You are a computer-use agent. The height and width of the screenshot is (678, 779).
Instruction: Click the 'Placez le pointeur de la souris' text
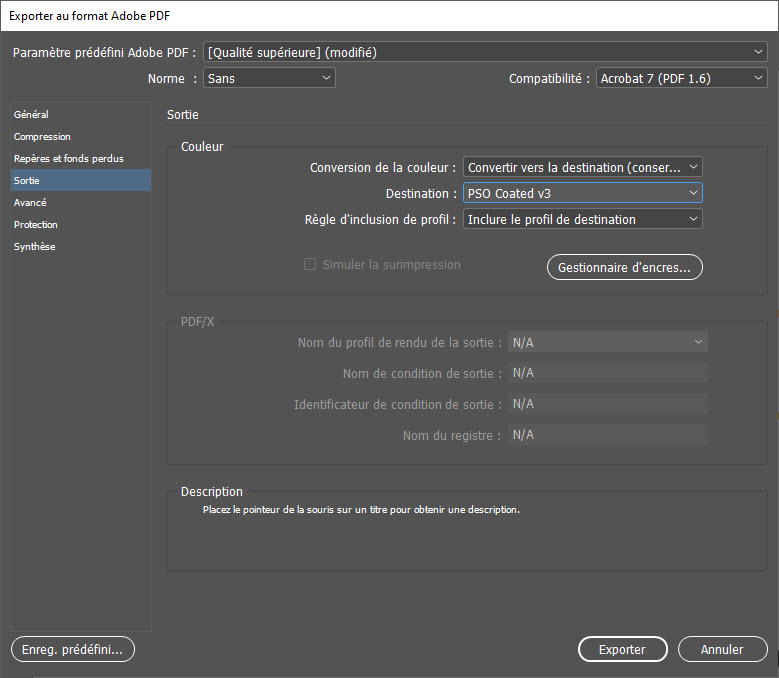click(x=361, y=510)
